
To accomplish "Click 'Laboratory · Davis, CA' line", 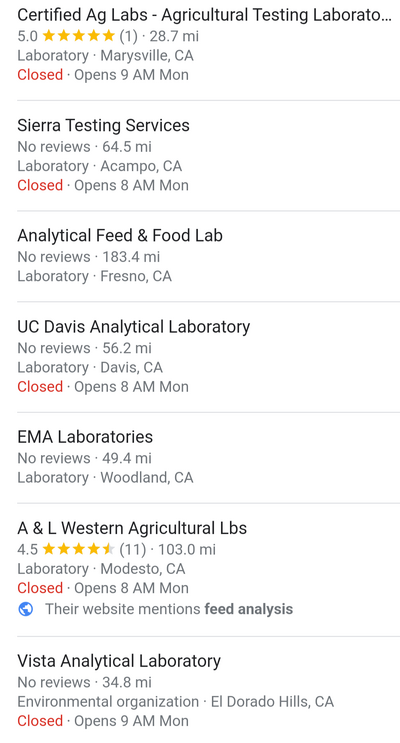I will [90, 368].
